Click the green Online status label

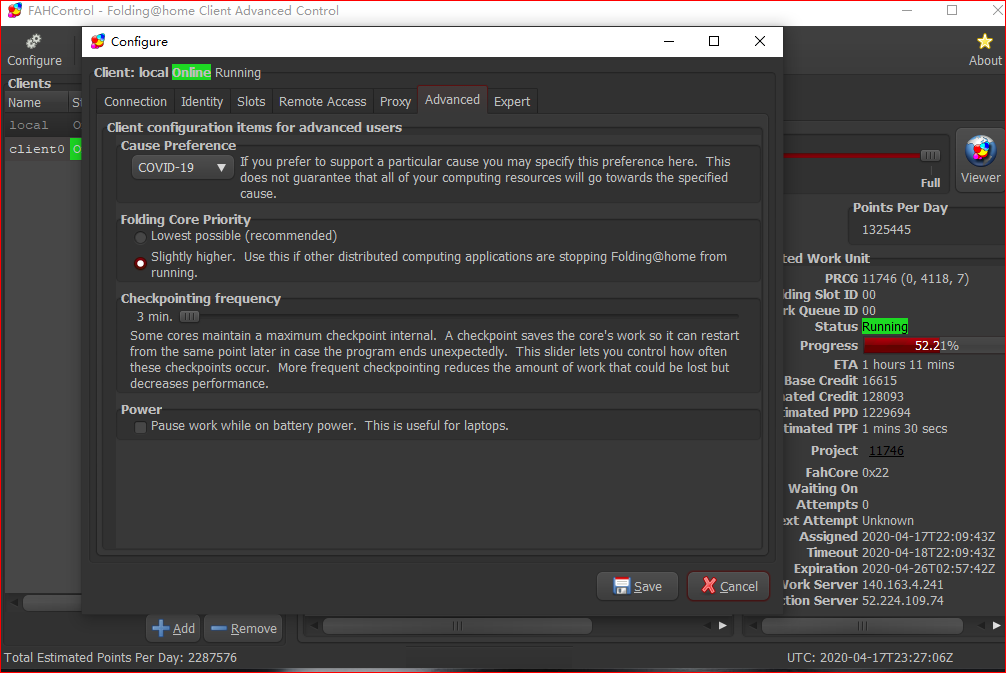tap(191, 72)
